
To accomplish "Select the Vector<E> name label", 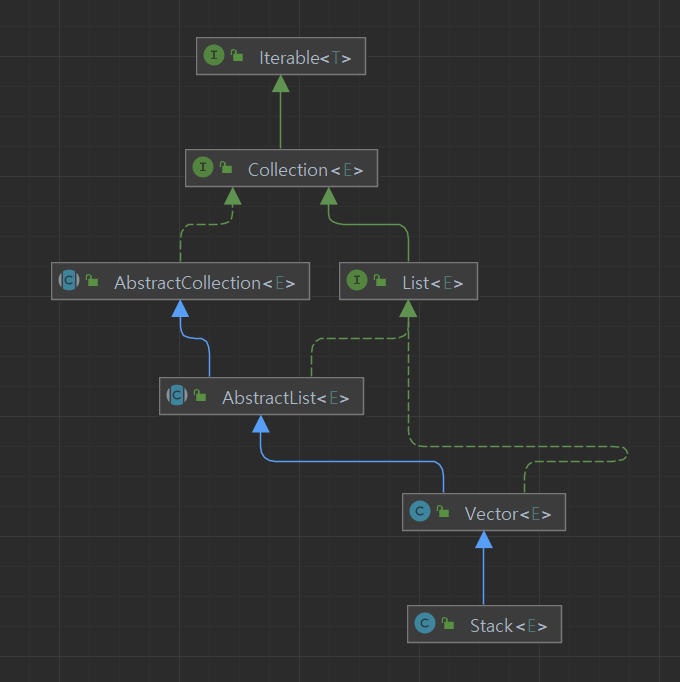I will click(x=508, y=514).
